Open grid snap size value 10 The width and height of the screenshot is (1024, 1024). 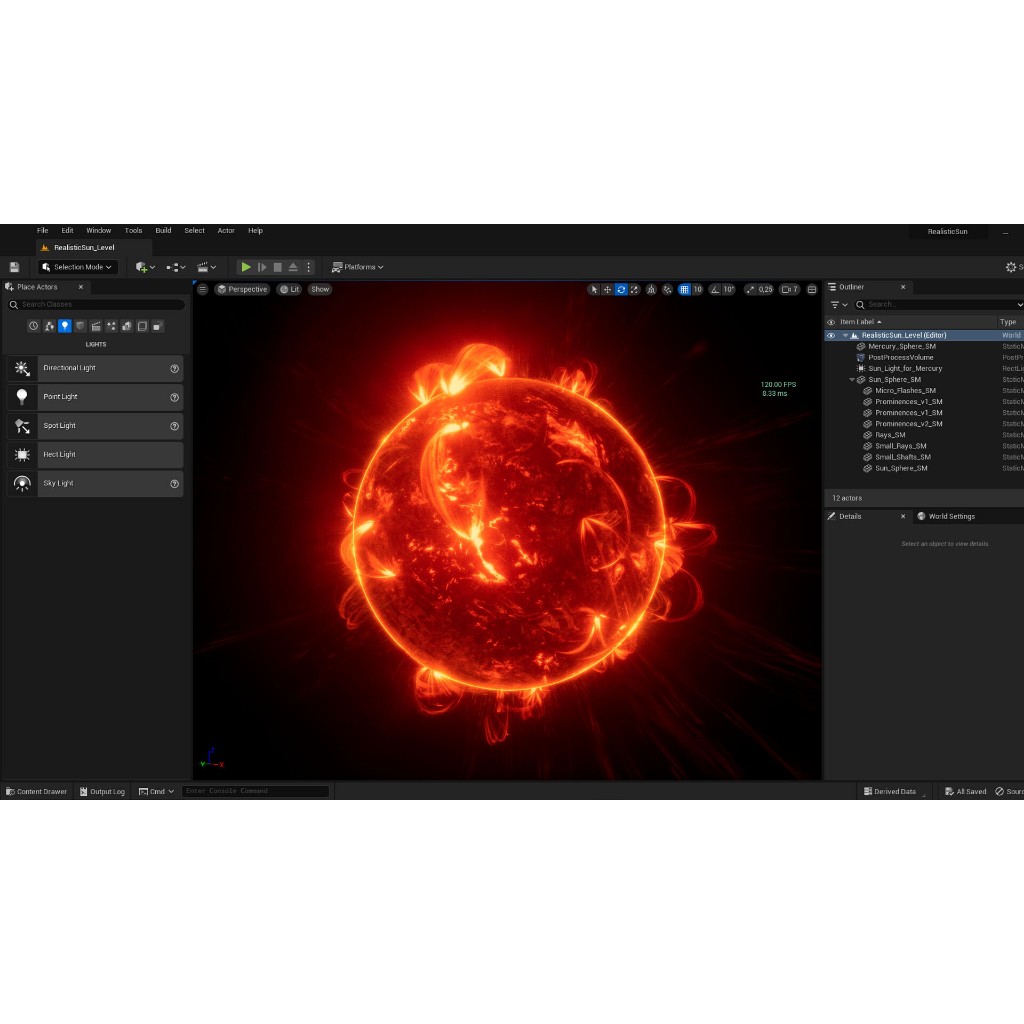click(697, 289)
